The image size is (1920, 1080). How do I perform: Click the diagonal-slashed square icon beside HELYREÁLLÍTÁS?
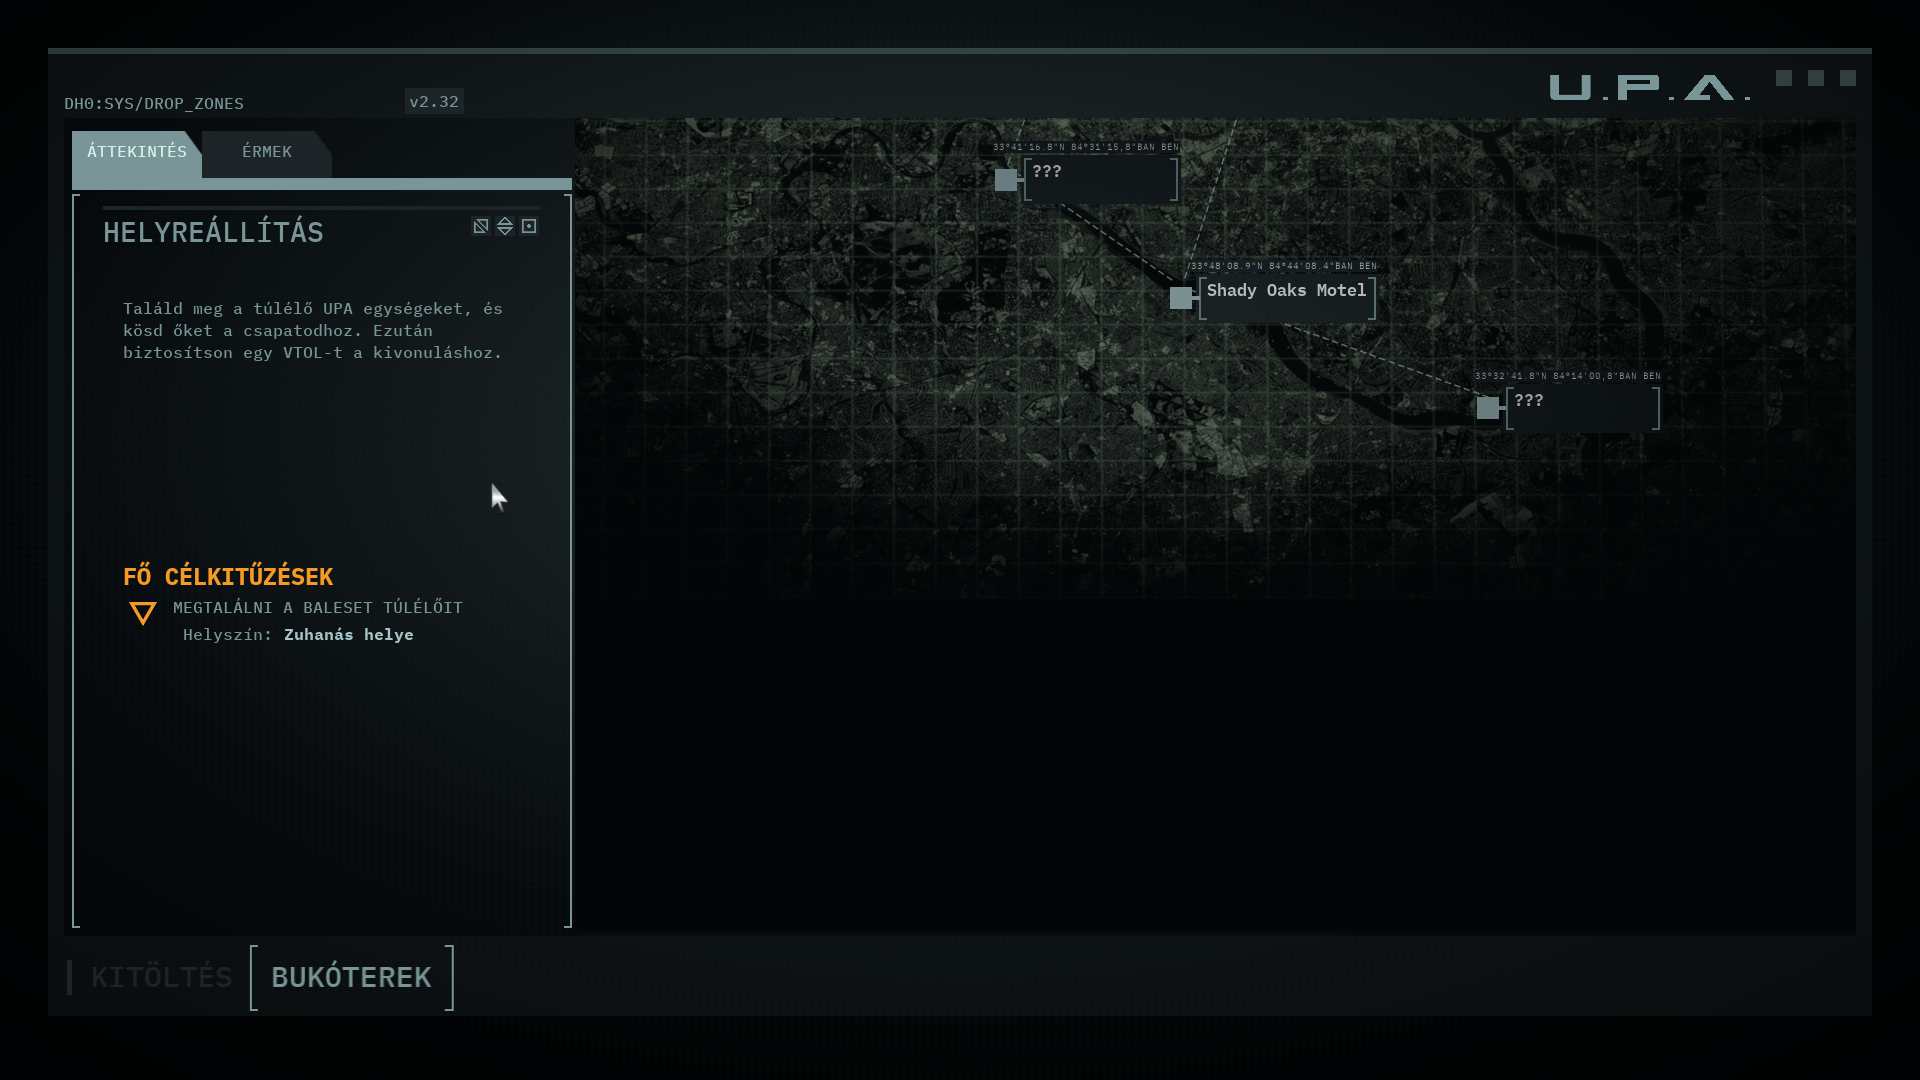pos(481,226)
